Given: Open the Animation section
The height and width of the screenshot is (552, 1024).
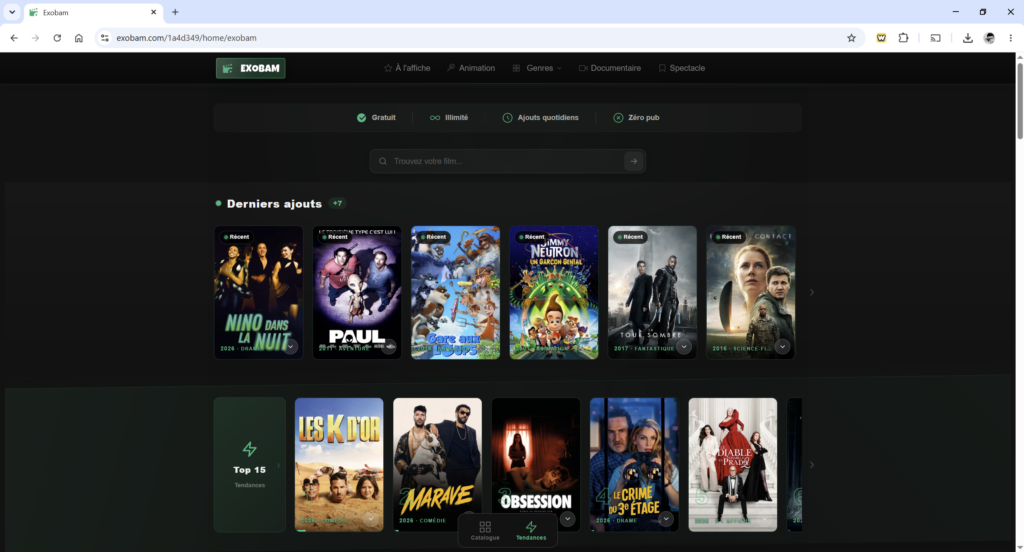Looking at the screenshot, I should pos(471,68).
